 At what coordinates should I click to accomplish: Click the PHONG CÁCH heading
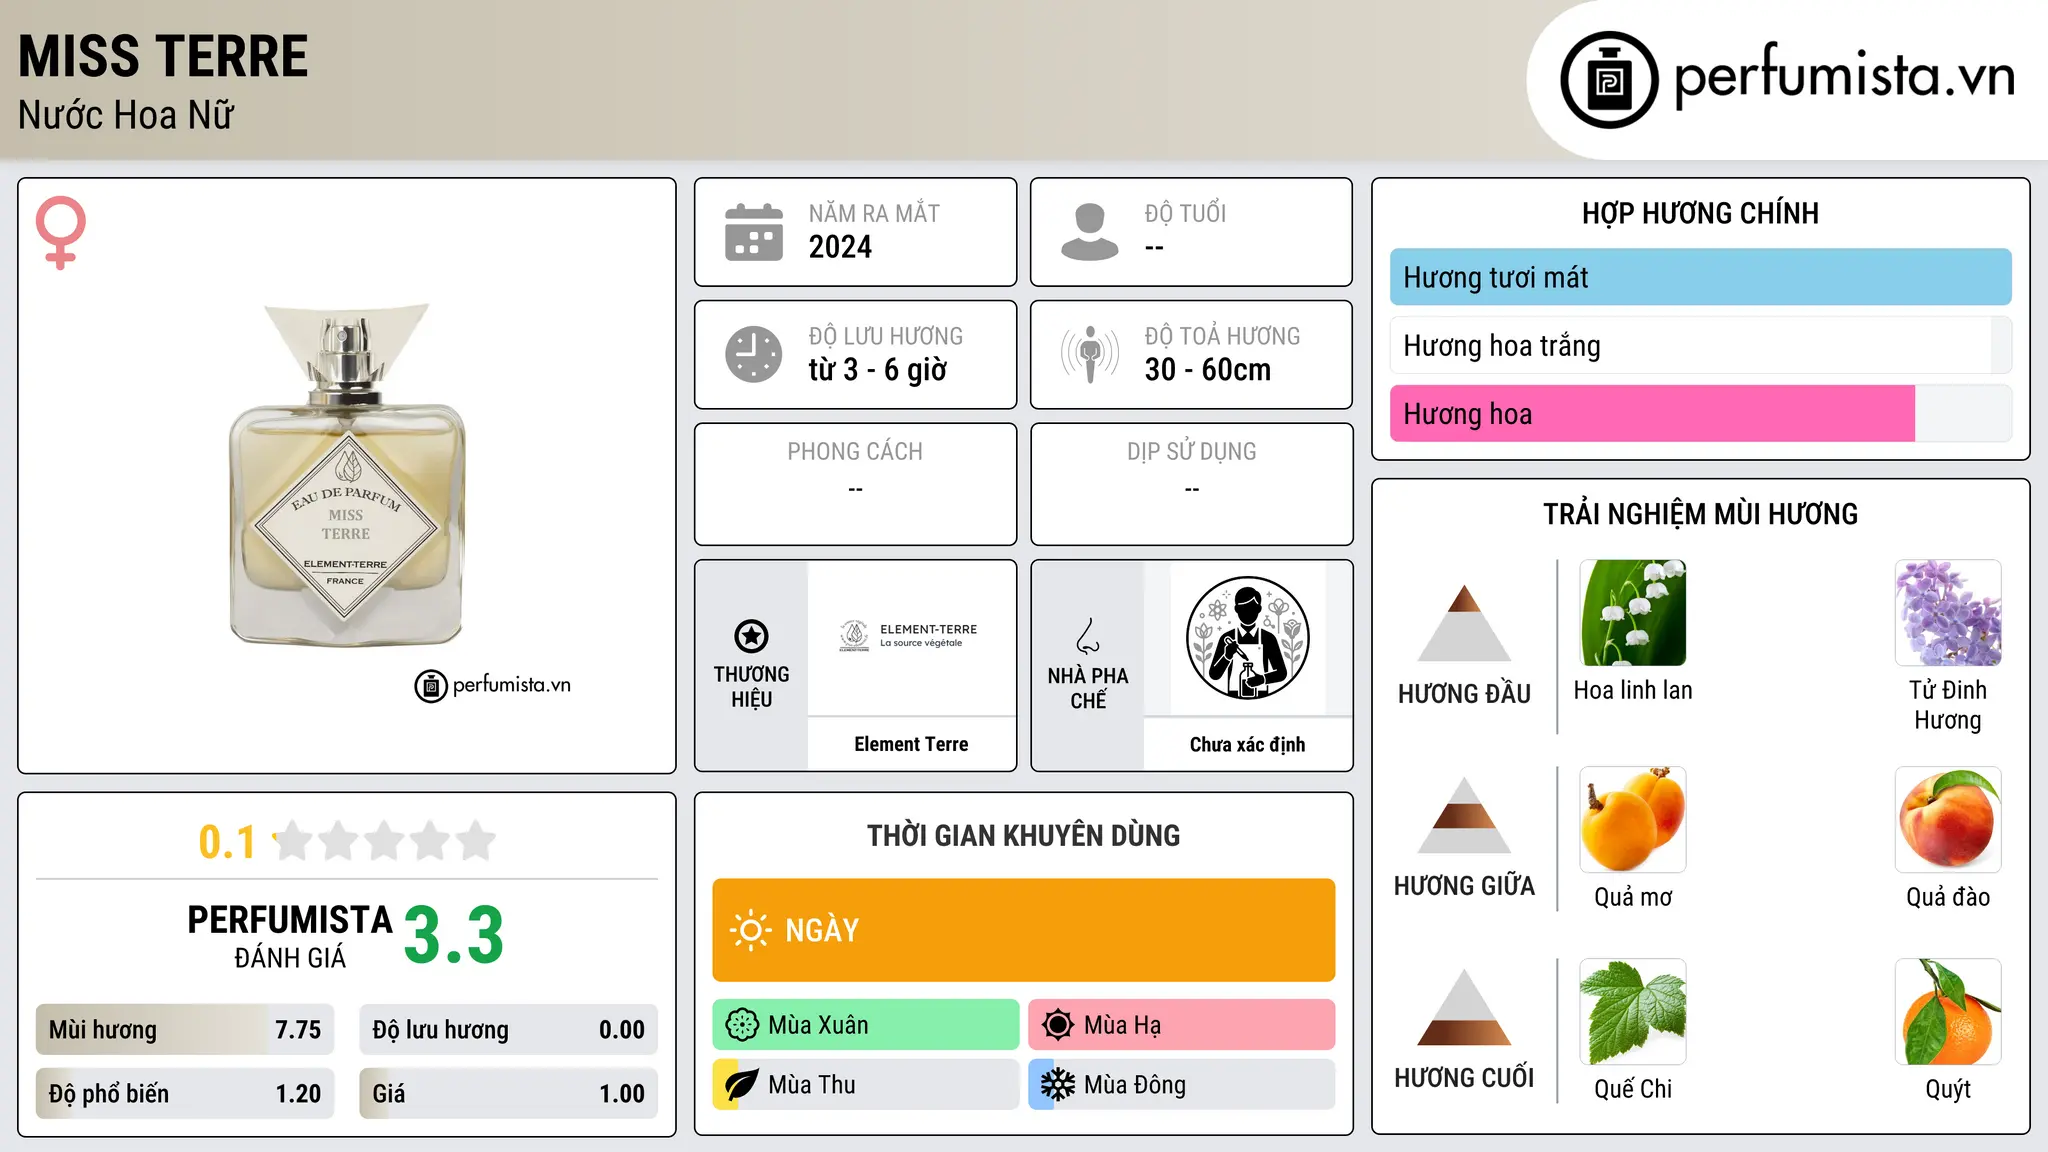coord(855,452)
